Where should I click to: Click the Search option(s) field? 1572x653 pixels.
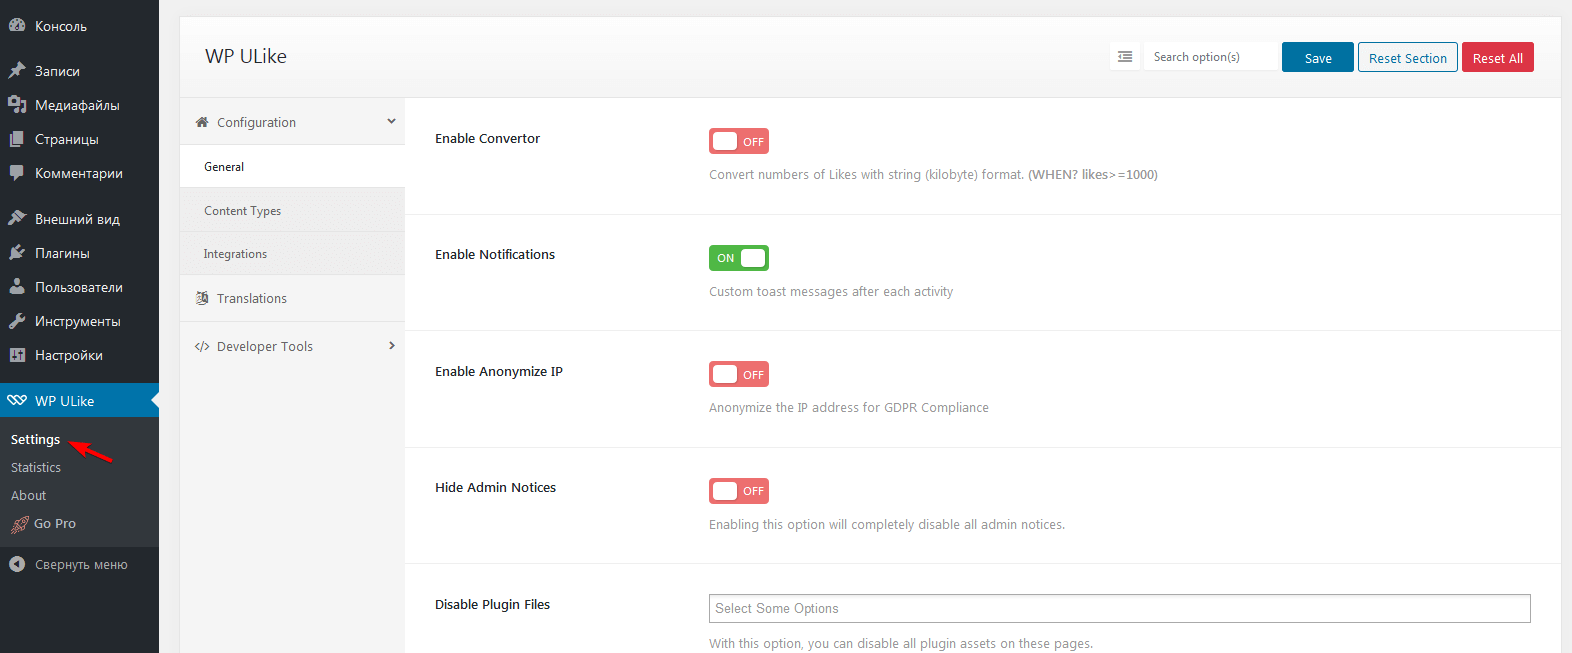pyautogui.click(x=1210, y=57)
